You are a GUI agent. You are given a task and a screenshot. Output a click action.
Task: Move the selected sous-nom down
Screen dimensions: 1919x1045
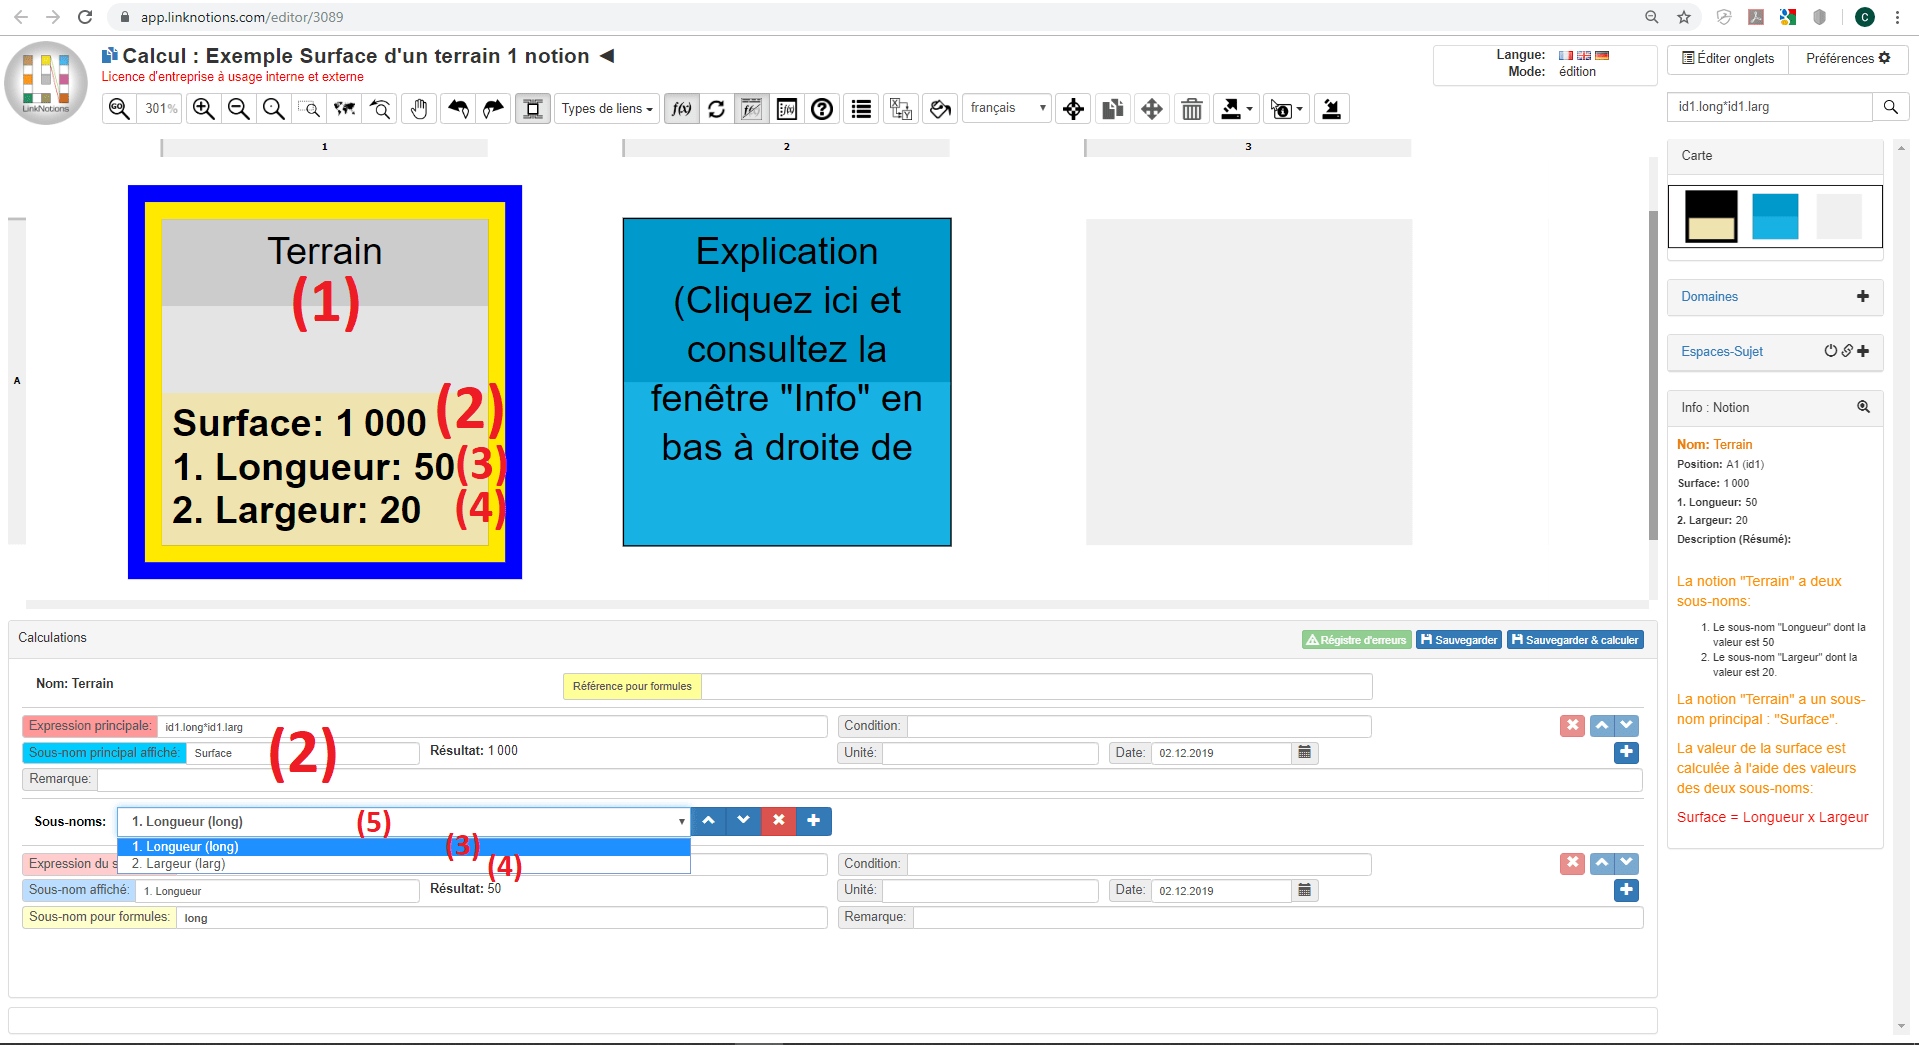743,821
